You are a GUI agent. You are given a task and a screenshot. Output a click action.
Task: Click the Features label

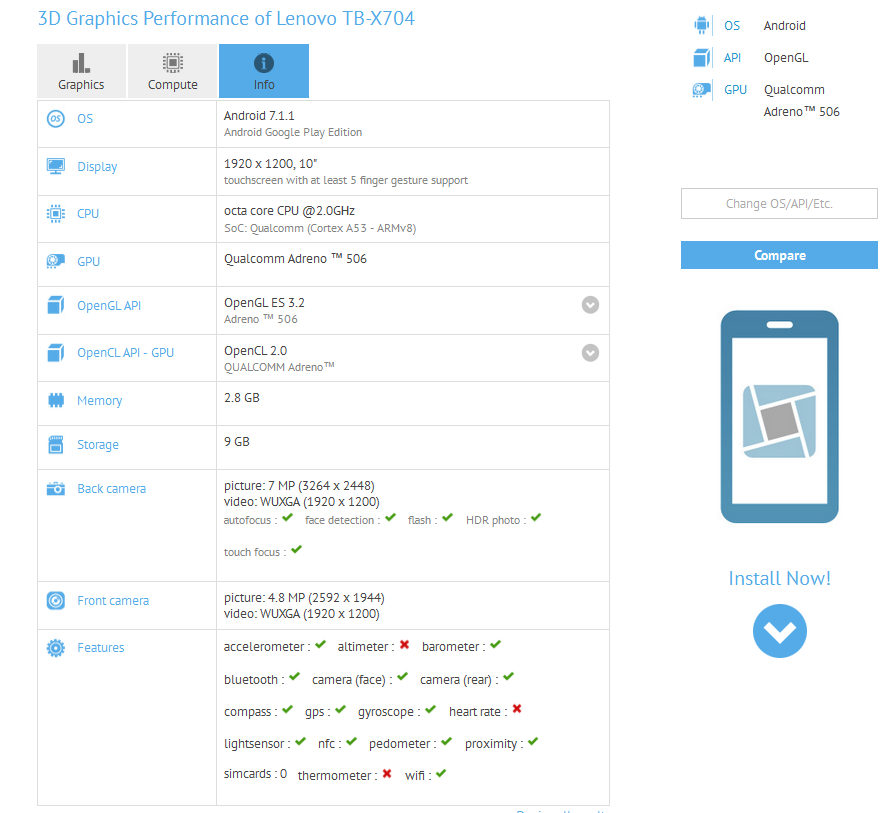101,648
